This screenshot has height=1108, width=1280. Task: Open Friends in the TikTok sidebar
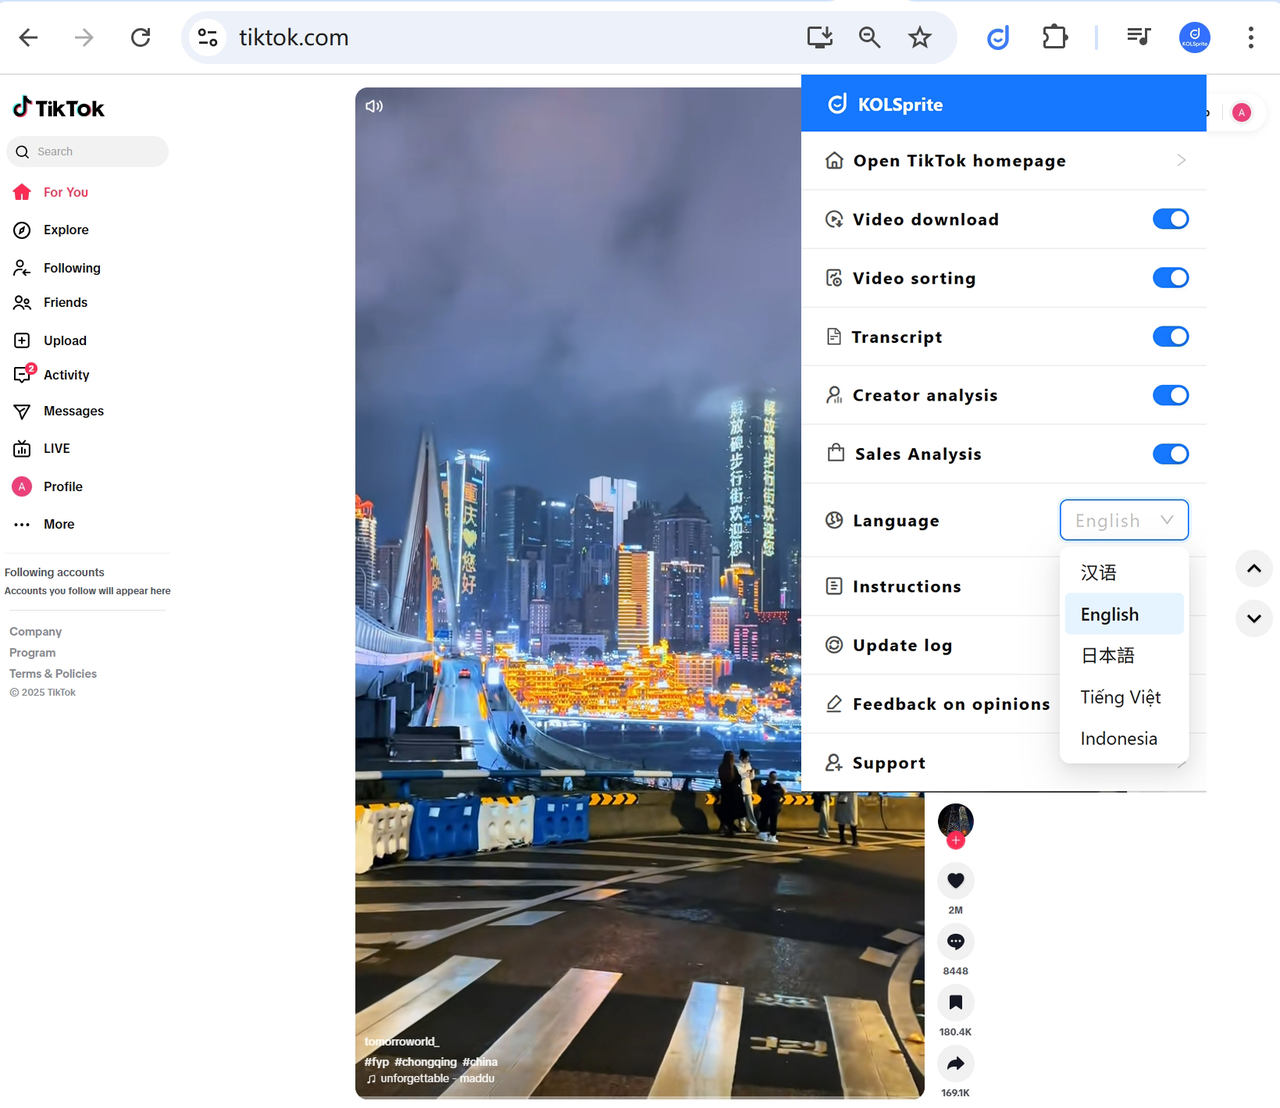tap(65, 303)
